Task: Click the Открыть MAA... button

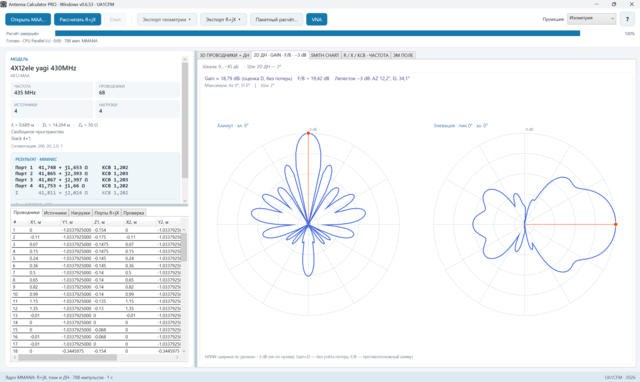Action: (x=28, y=19)
